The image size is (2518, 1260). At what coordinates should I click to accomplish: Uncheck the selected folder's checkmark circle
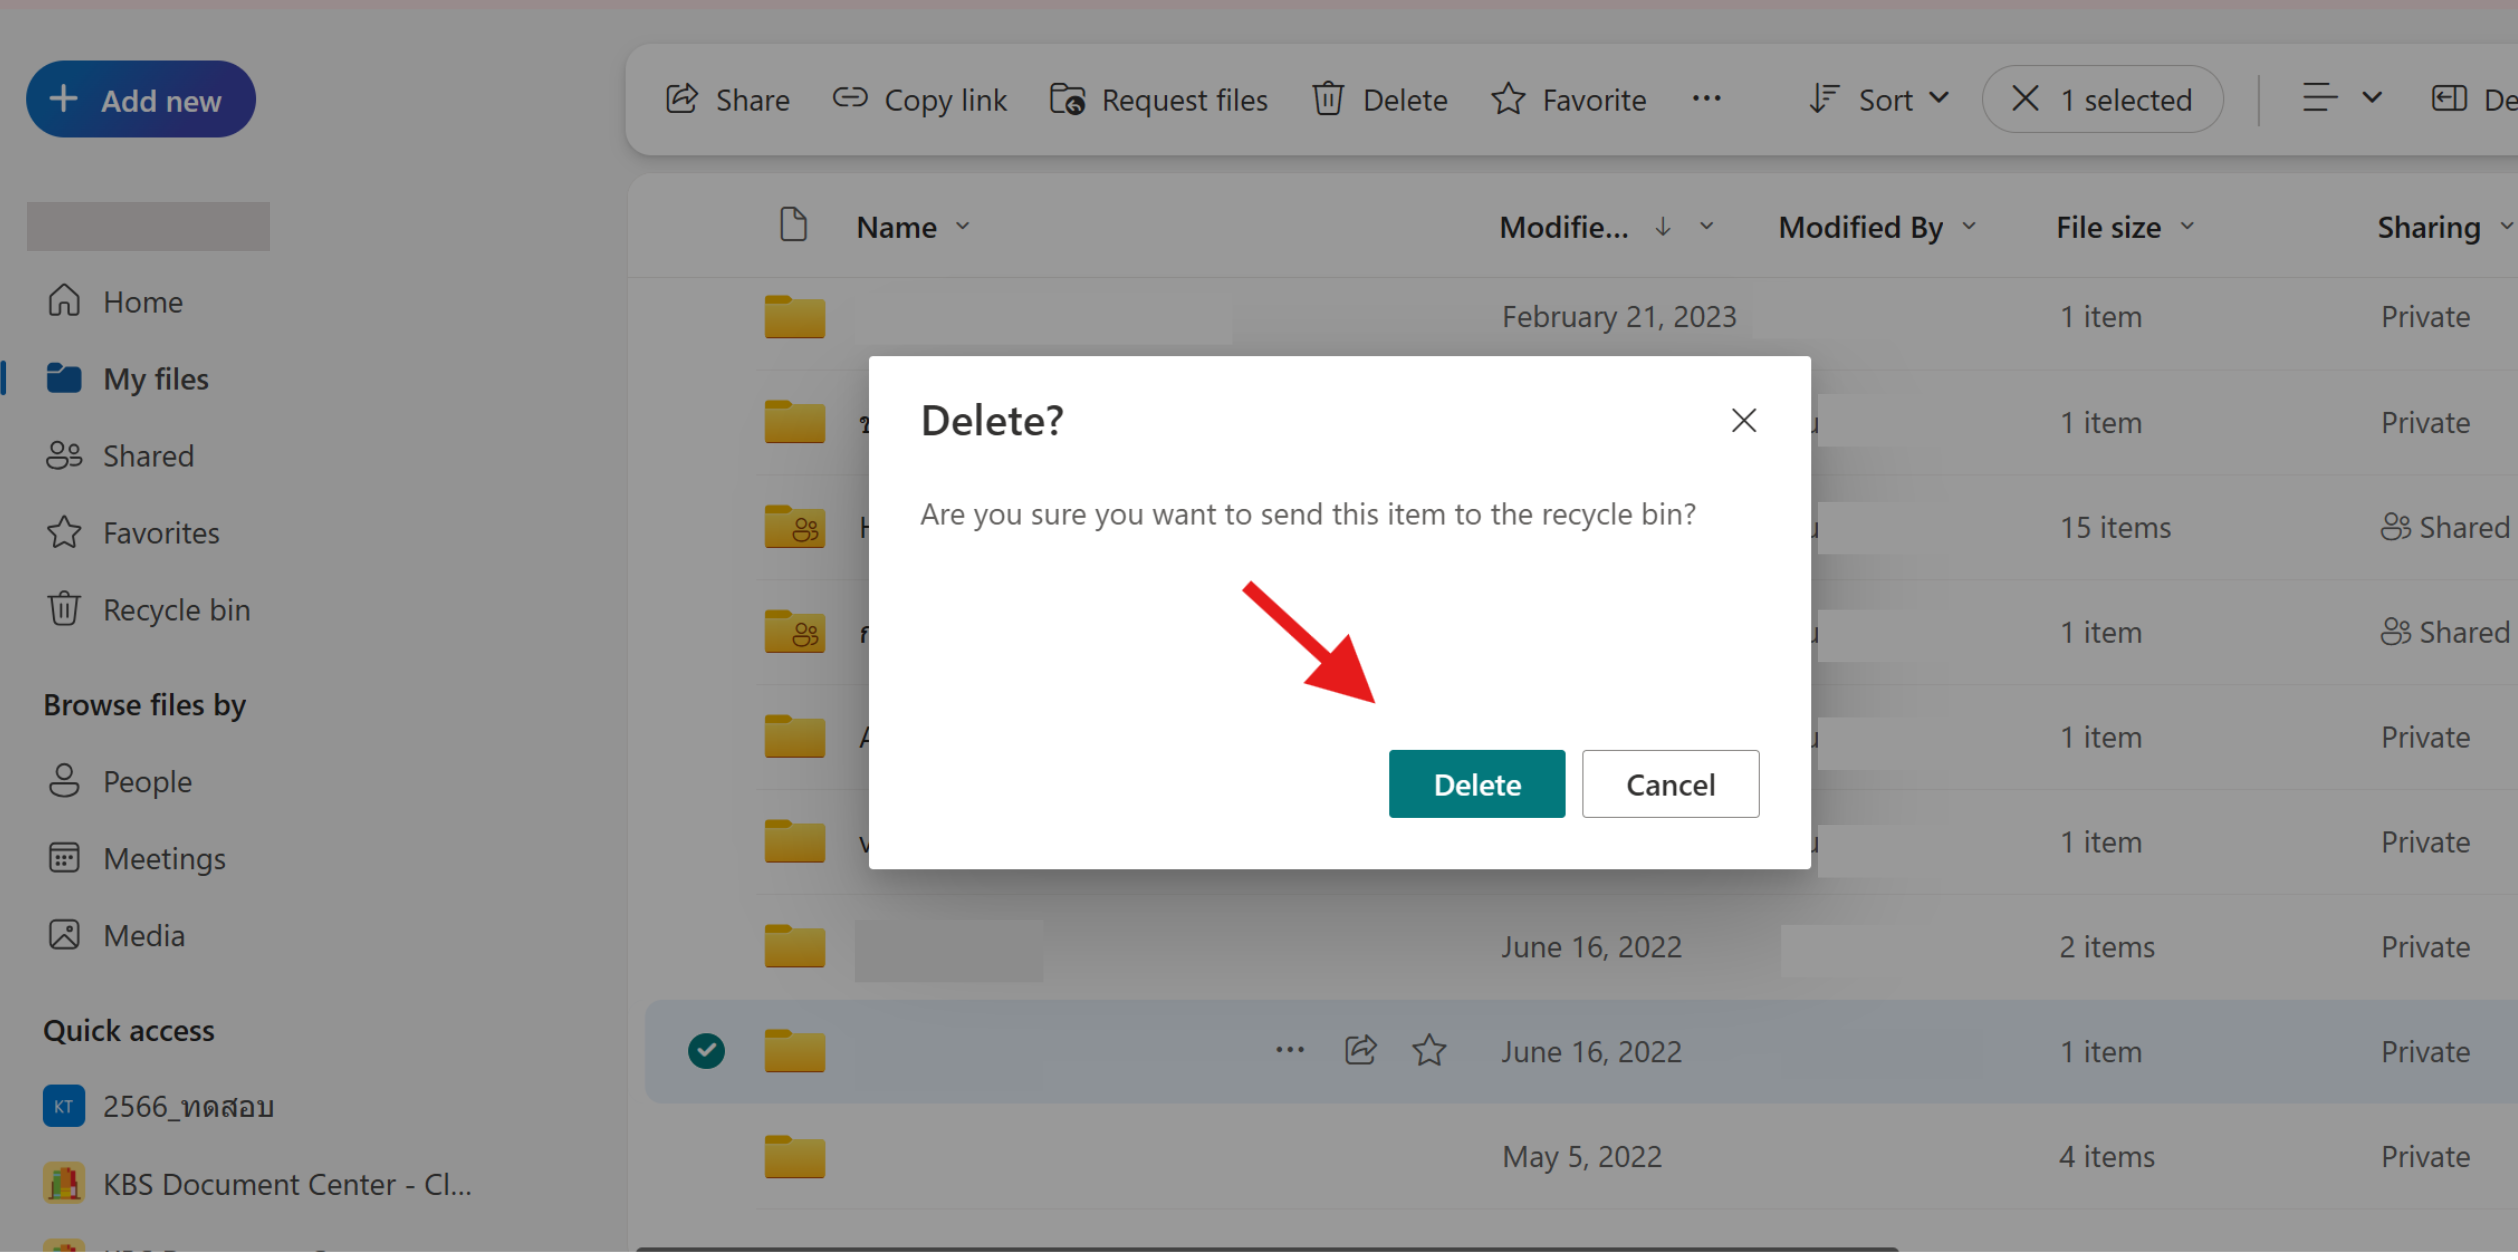point(706,1051)
